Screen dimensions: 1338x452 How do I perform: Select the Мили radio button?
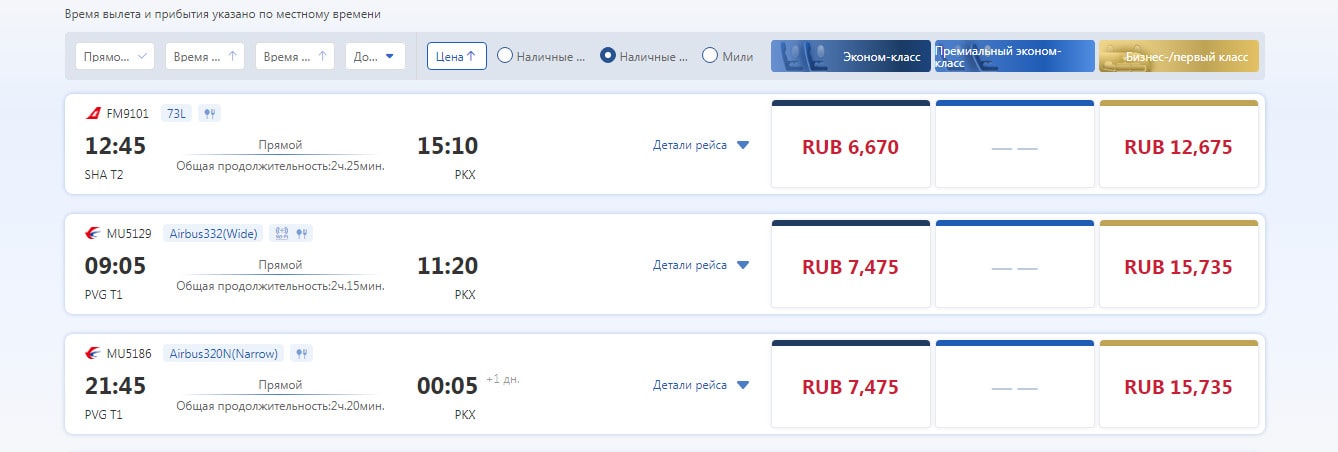pyautogui.click(x=710, y=56)
